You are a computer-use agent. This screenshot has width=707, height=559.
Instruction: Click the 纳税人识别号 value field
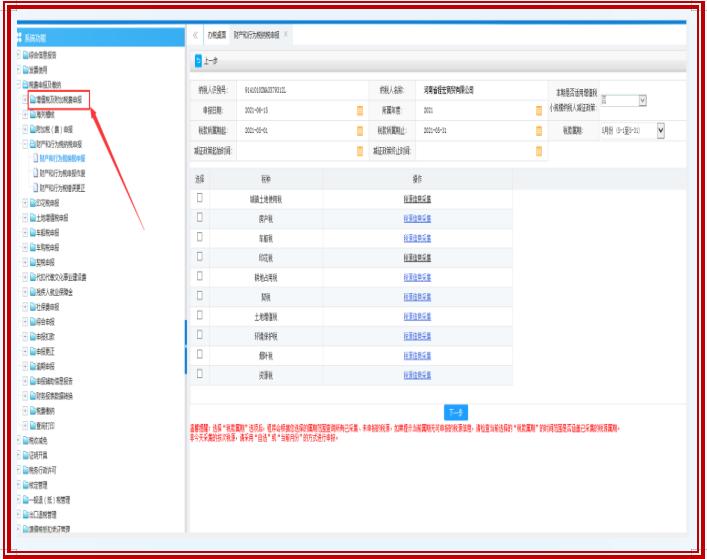(x=303, y=90)
